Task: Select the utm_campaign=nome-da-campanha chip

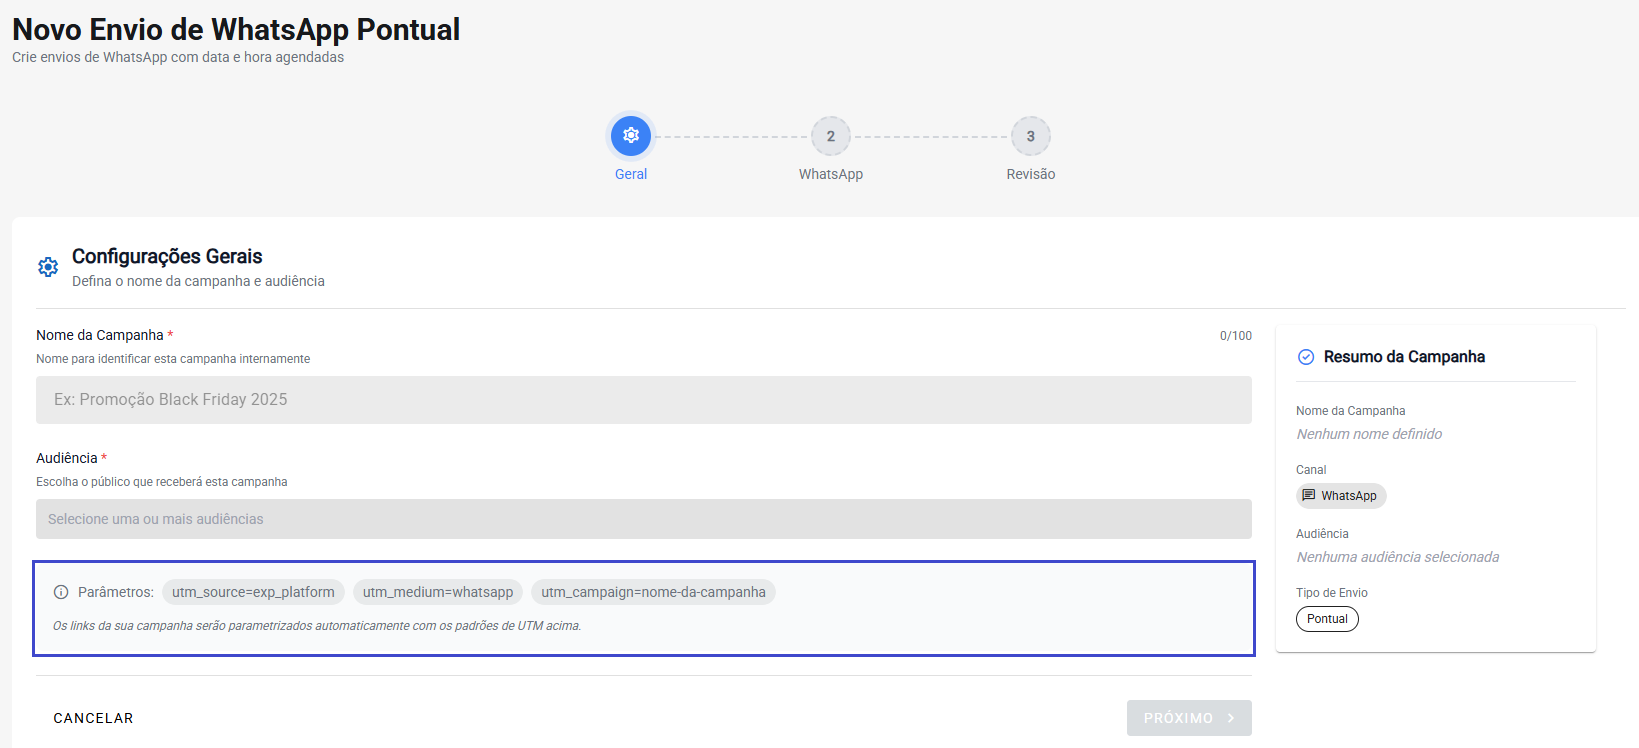Action: click(x=653, y=592)
